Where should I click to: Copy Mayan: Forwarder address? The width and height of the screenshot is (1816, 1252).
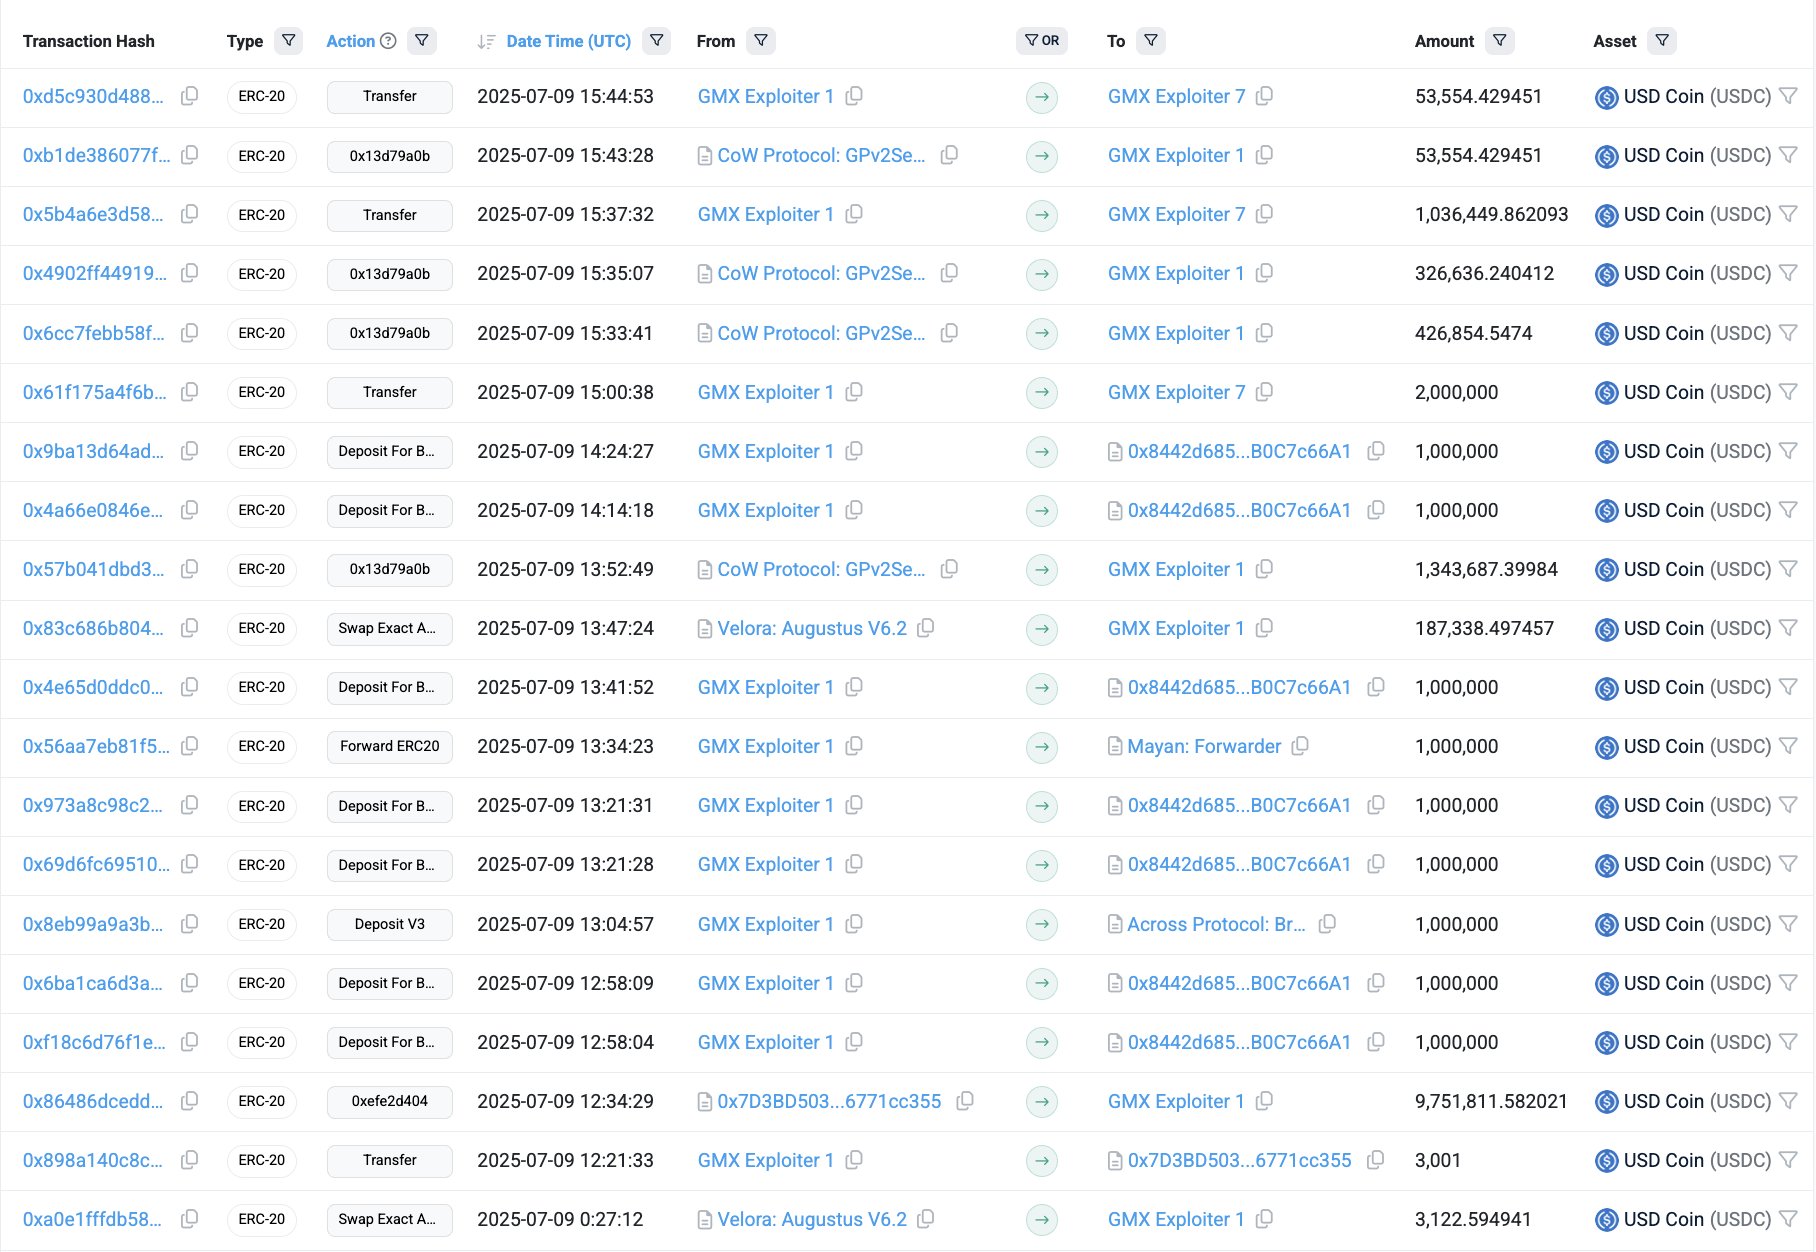(1300, 746)
